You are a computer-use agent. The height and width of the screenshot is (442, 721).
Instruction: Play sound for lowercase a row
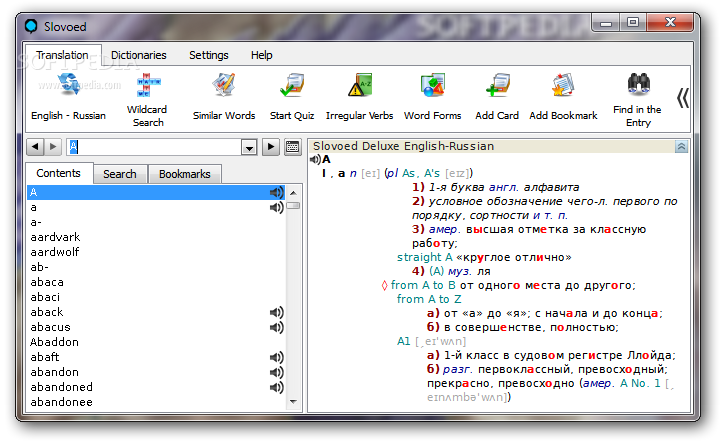(276, 207)
